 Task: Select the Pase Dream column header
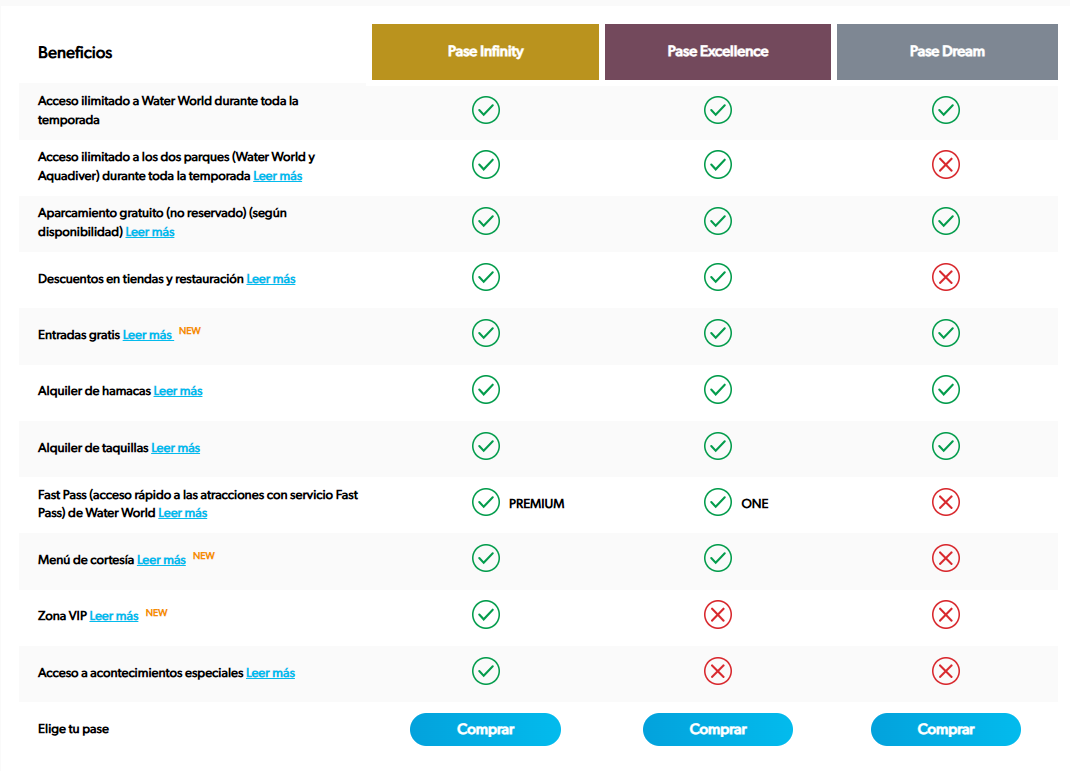pos(946,52)
